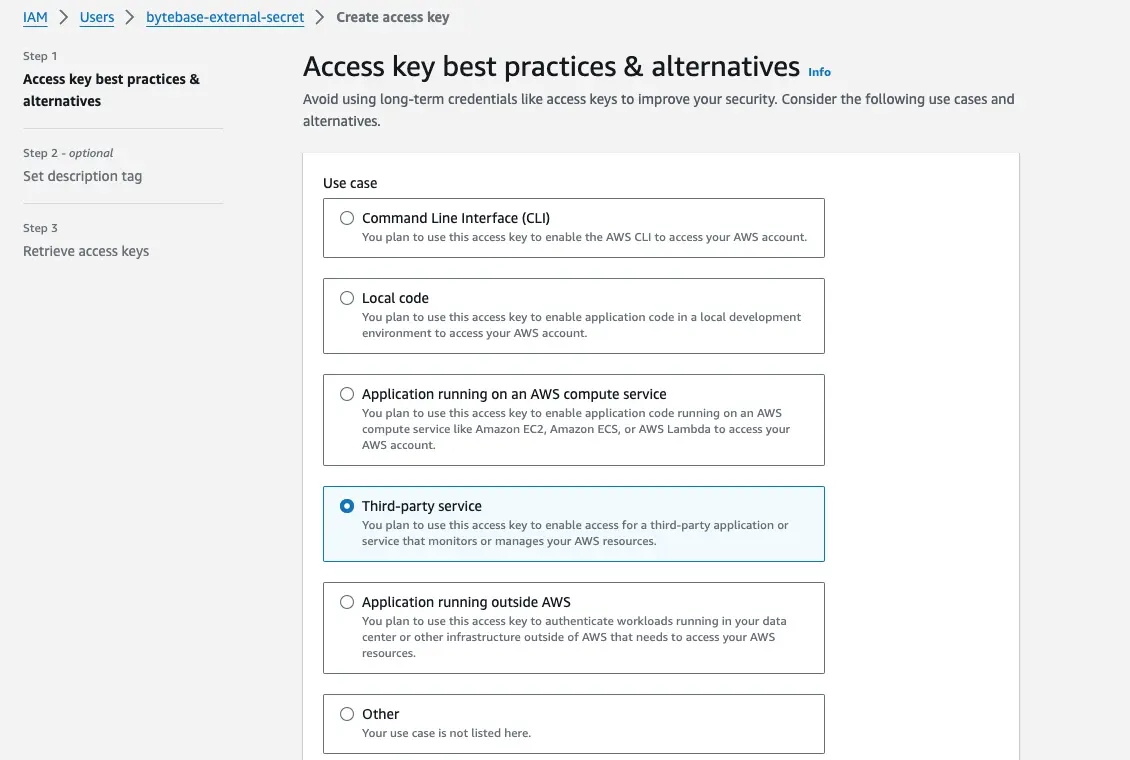Go to Set description tag step

point(82,176)
